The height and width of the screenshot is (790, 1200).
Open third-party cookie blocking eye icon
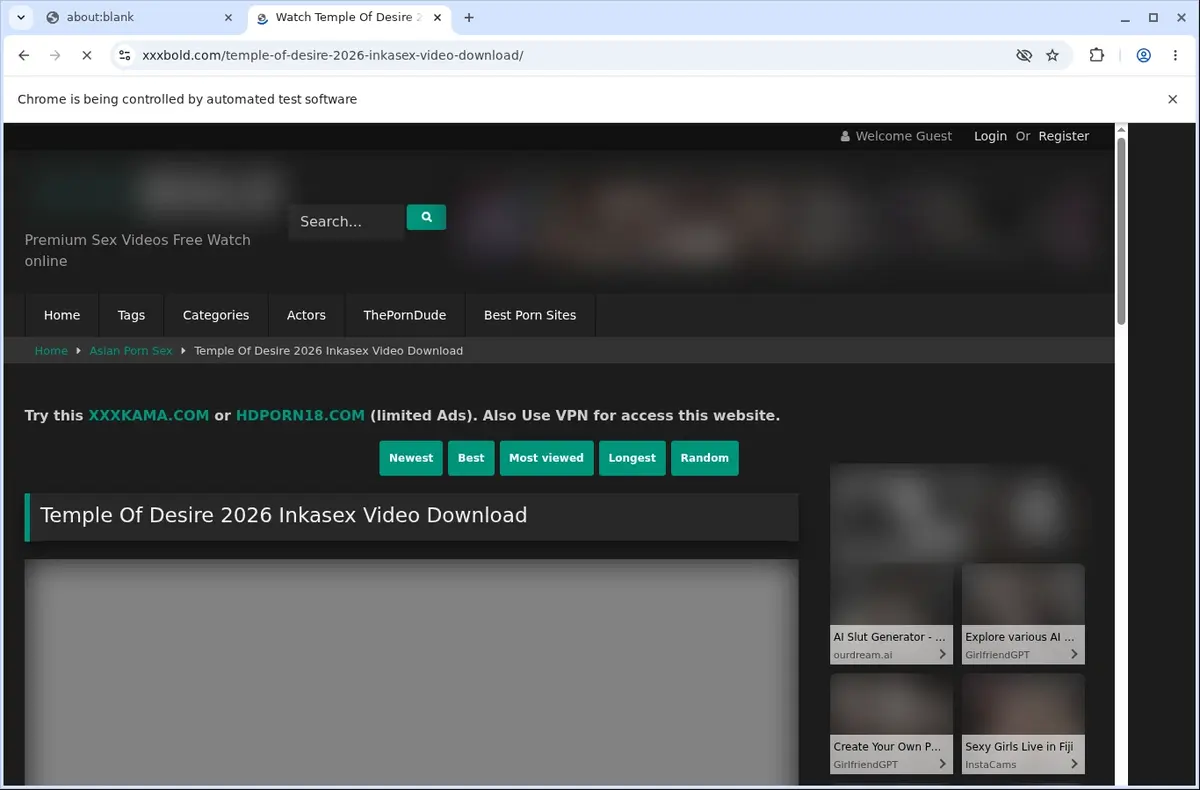[1024, 56]
